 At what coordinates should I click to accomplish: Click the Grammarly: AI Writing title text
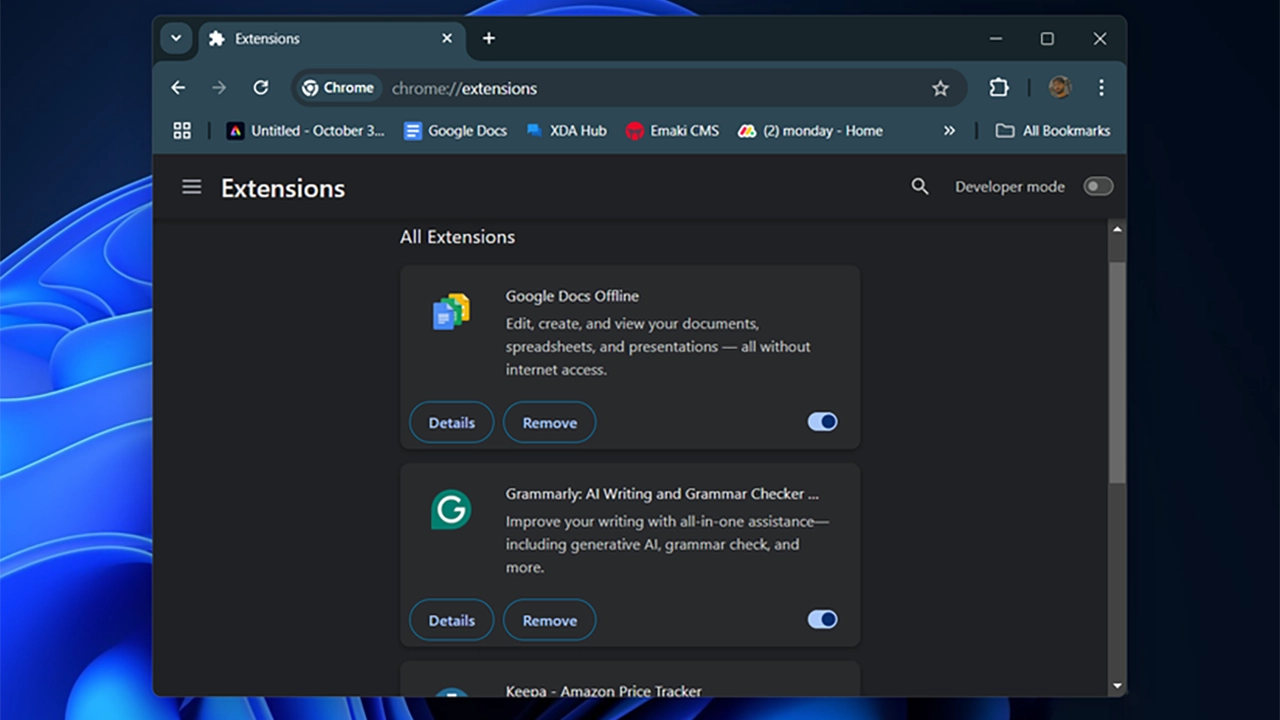pos(662,494)
